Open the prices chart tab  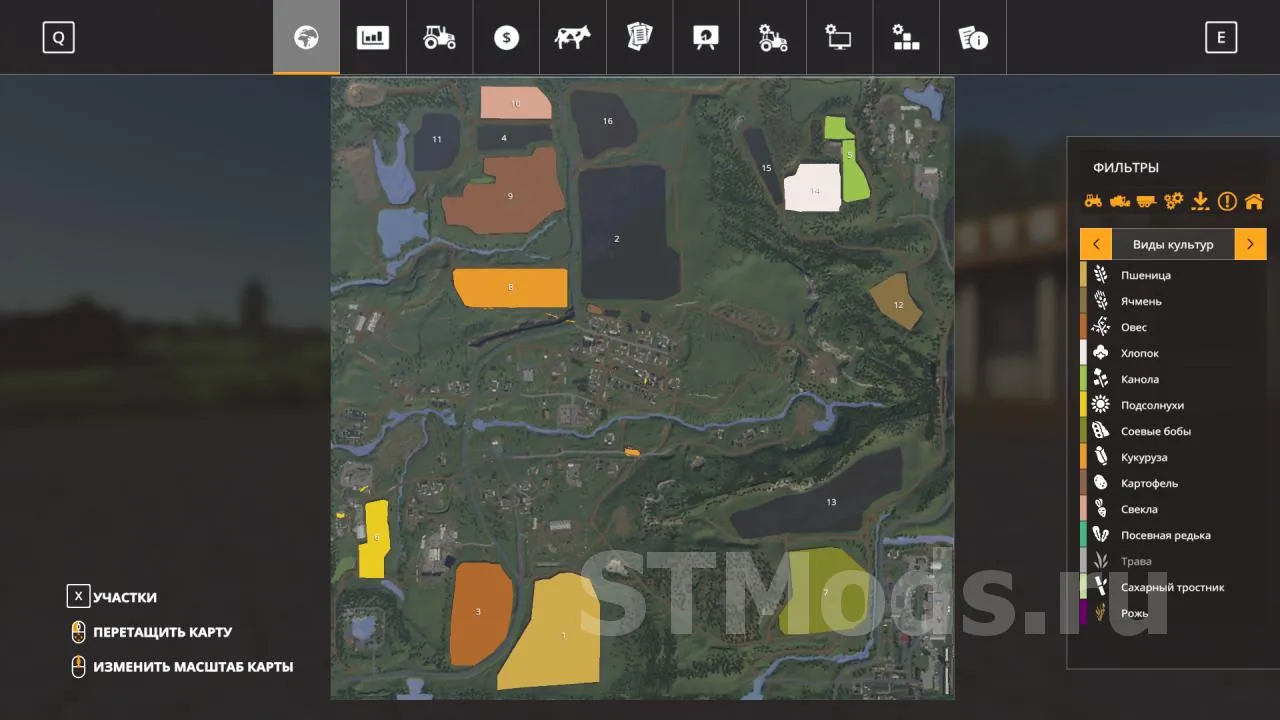click(373, 38)
